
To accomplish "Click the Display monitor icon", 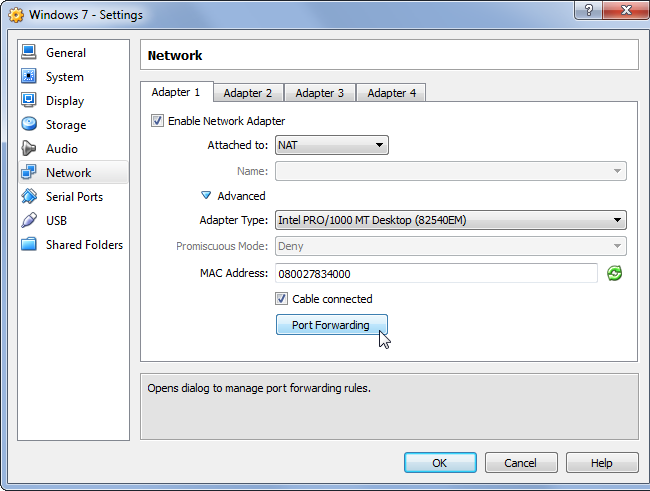I will tap(29, 101).
